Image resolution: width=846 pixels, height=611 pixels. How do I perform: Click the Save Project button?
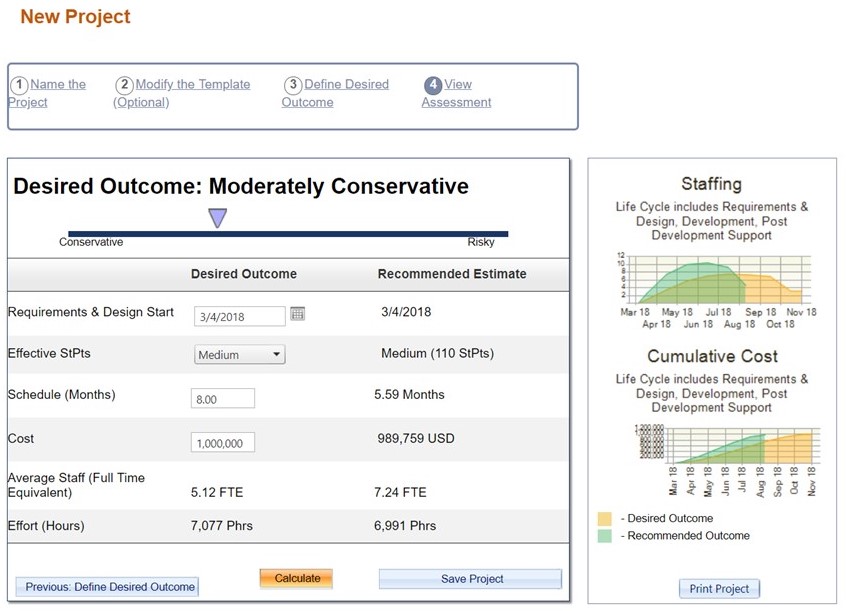(470, 579)
